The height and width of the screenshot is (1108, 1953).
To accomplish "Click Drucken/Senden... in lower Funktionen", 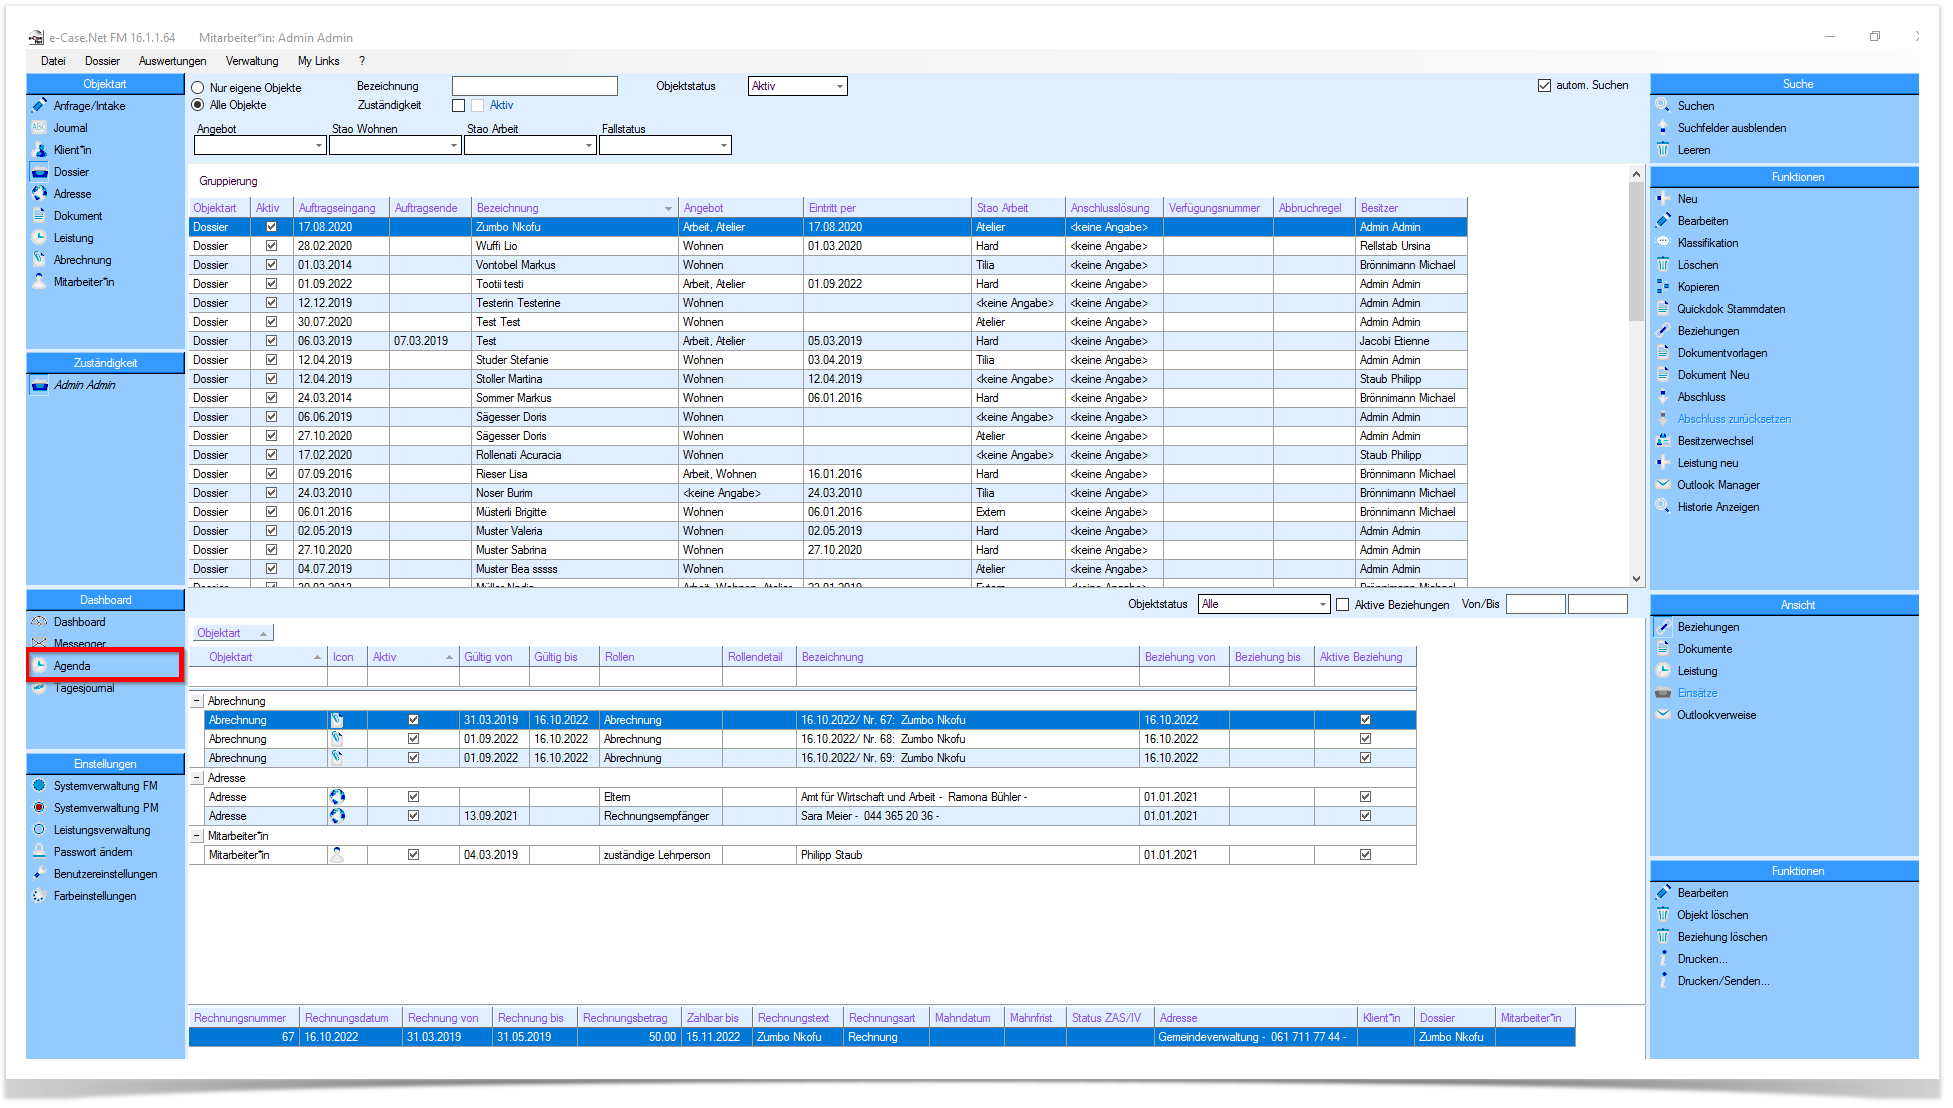I will pos(1724,981).
